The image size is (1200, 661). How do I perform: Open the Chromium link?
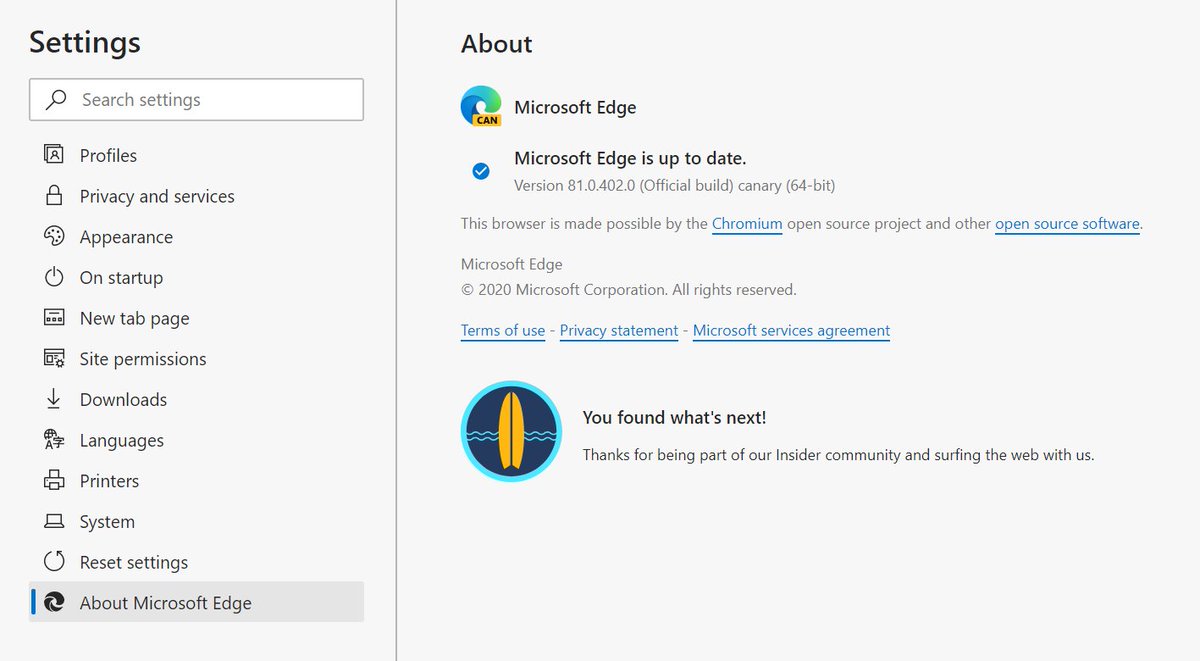point(747,224)
